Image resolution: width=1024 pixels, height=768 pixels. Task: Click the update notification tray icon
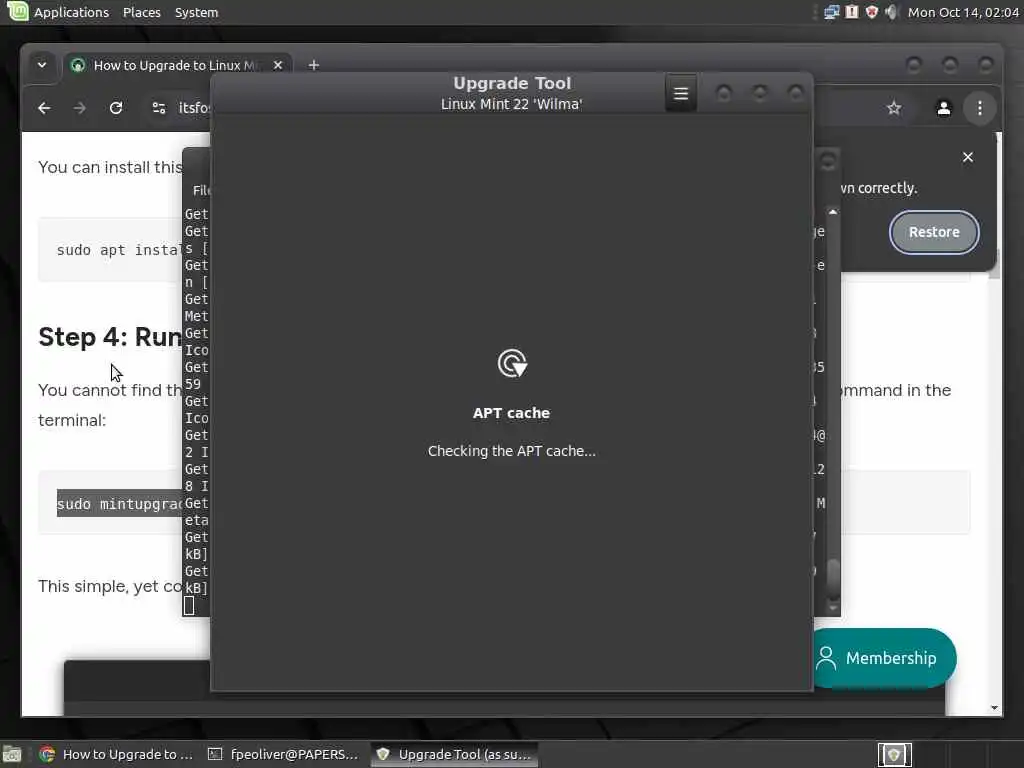tap(852, 12)
